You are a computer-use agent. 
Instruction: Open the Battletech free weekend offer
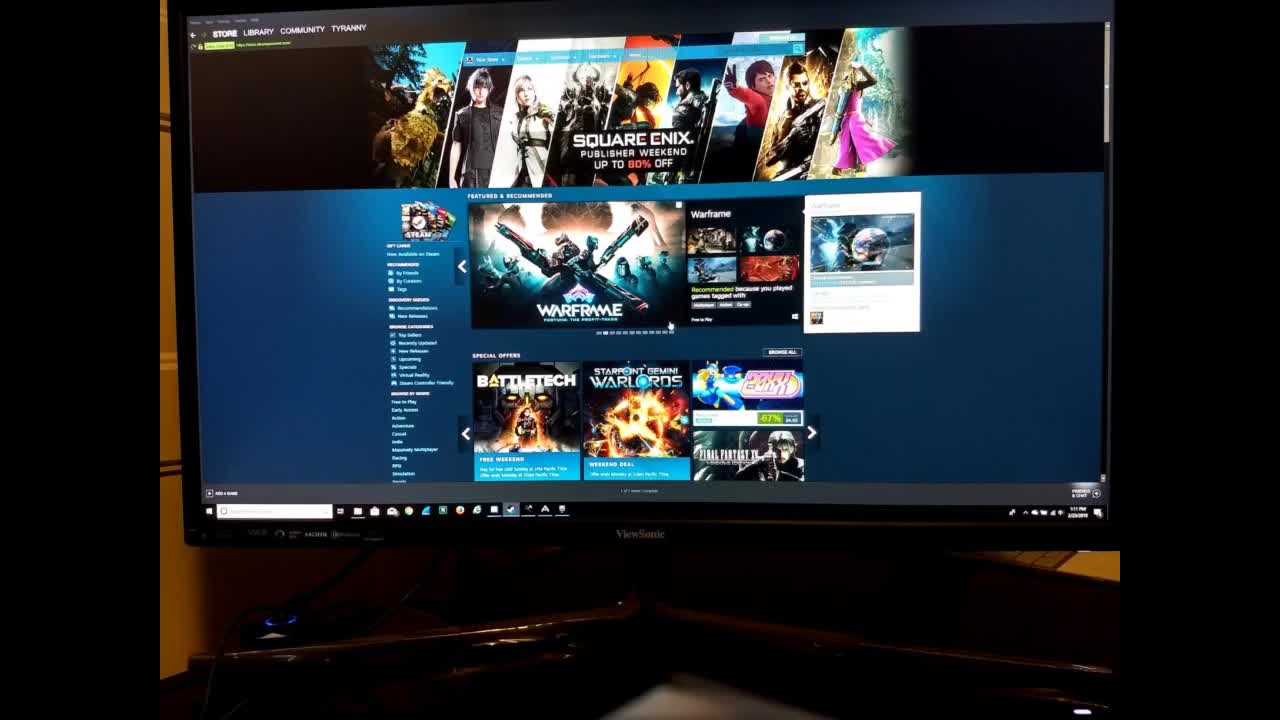pos(527,421)
